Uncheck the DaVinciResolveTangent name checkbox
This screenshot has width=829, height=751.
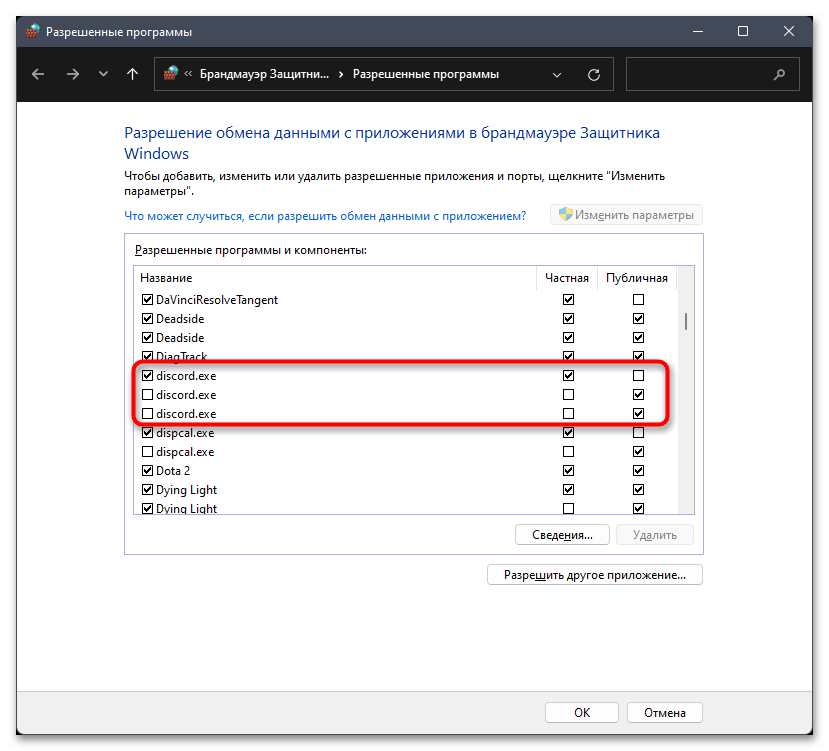(x=148, y=300)
